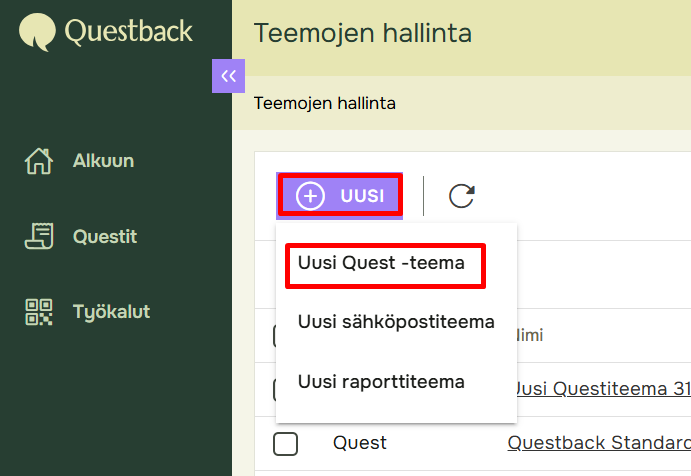Go to Questit in the sidebar
Viewport: 691px width, 476px height.
tap(105, 237)
